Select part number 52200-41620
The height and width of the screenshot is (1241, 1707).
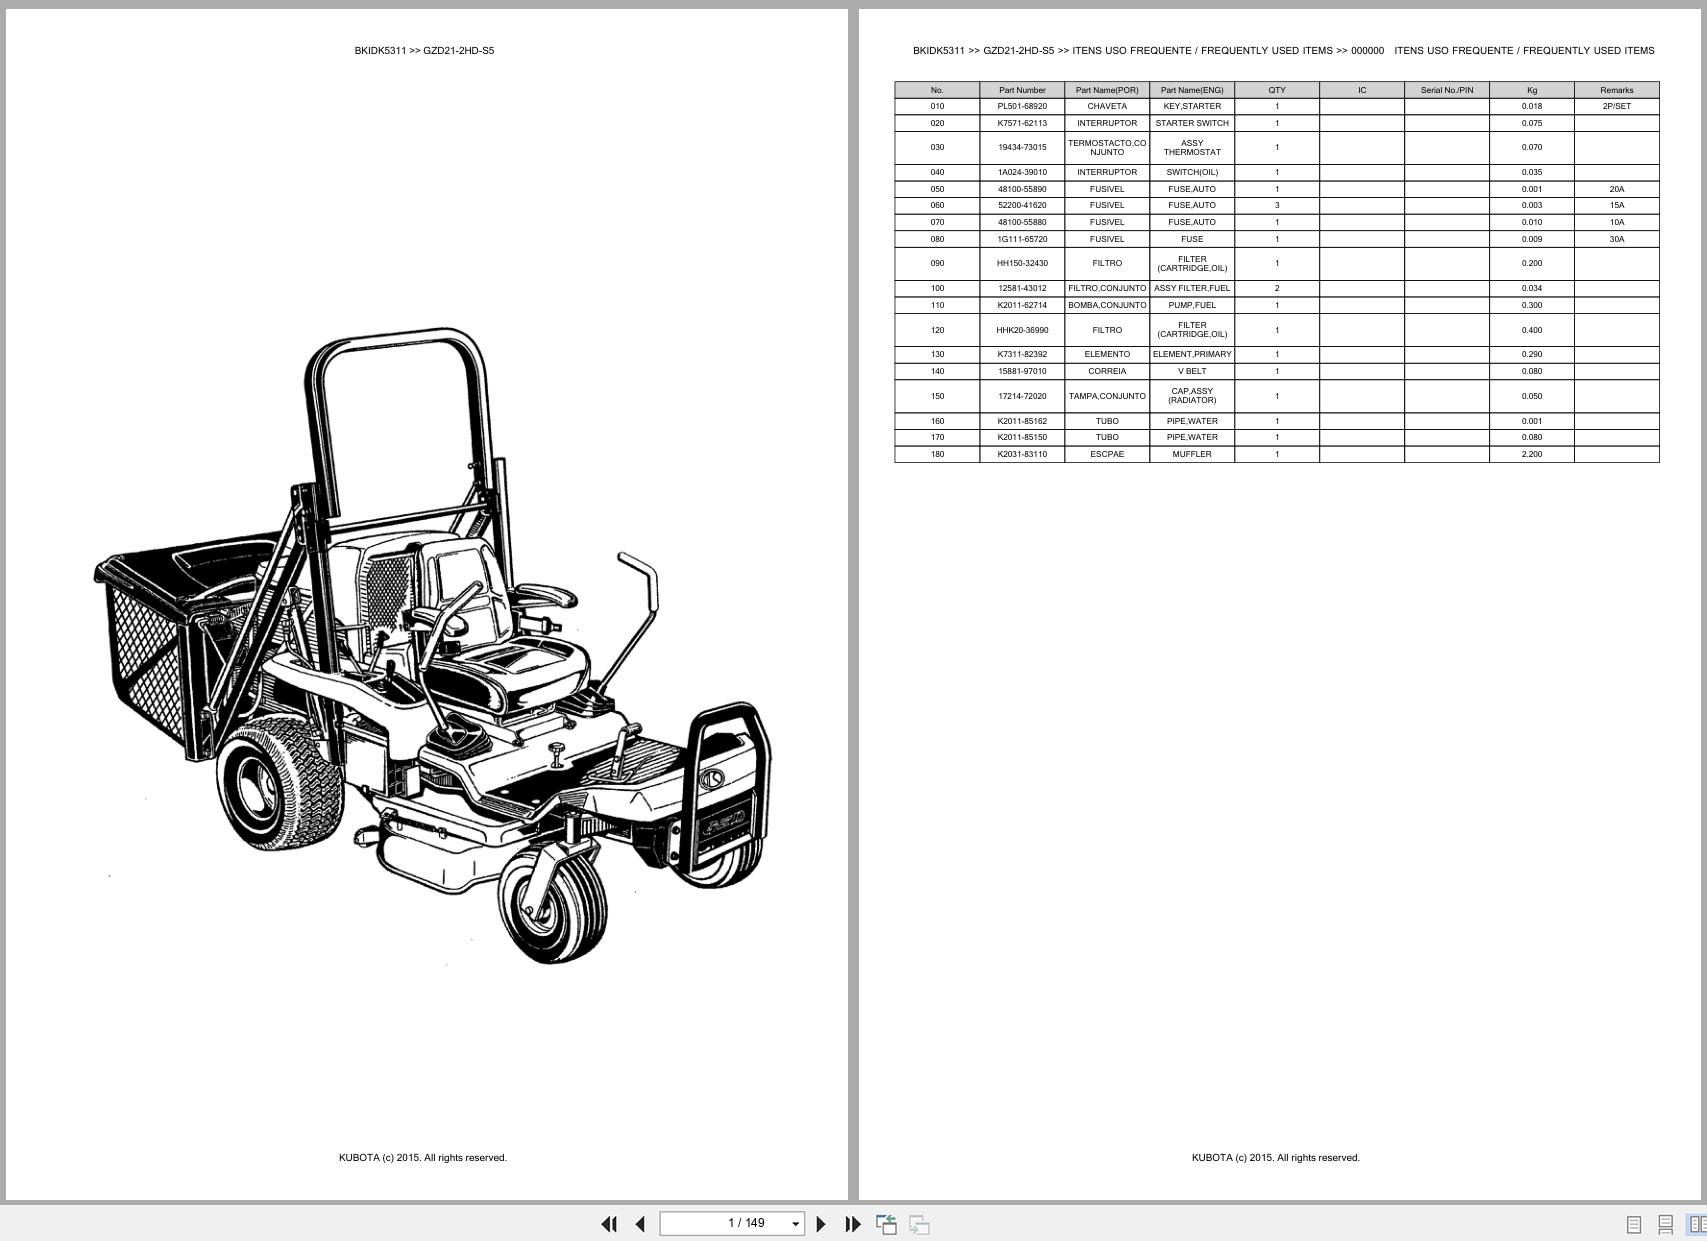point(1022,205)
